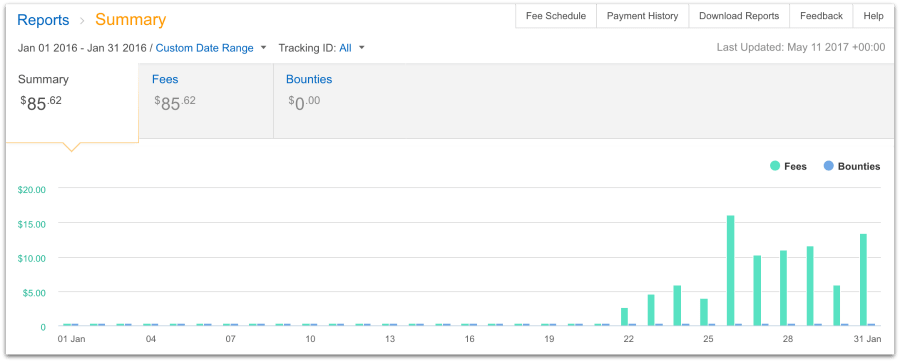Click the fees bar for Jan 22
Image resolution: width=900 pixels, height=361 pixels.
pyautogui.click(x=624, y=317)
